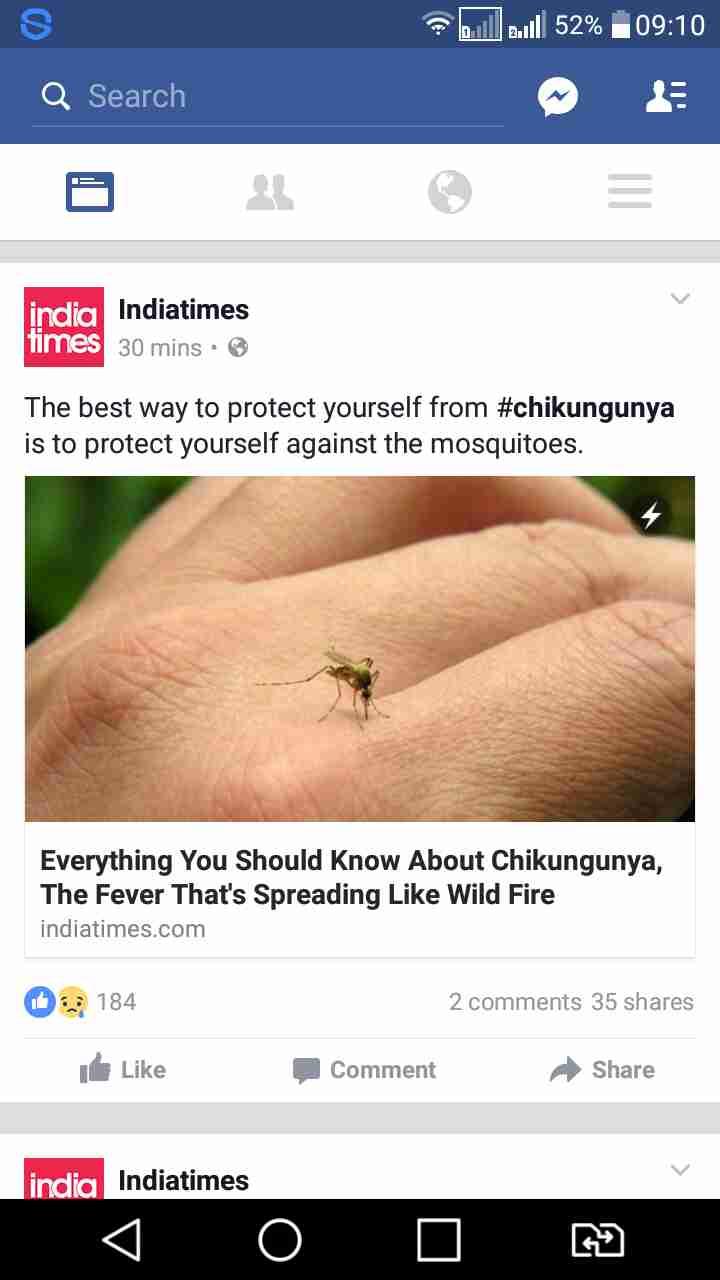Expand the chikungunya post's options chevron

[680, 298]
